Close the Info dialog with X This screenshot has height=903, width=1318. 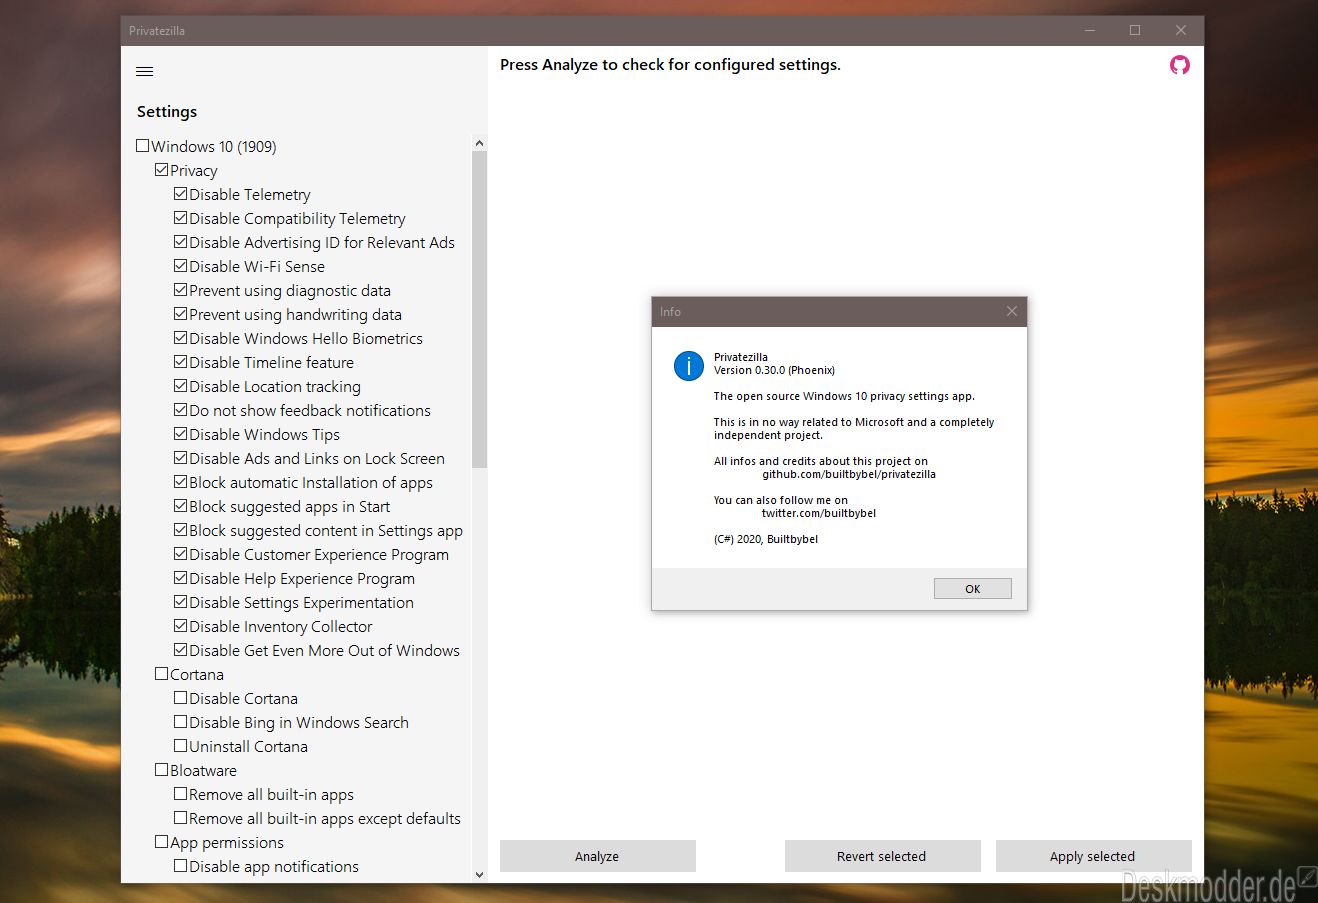(1012, 311)
